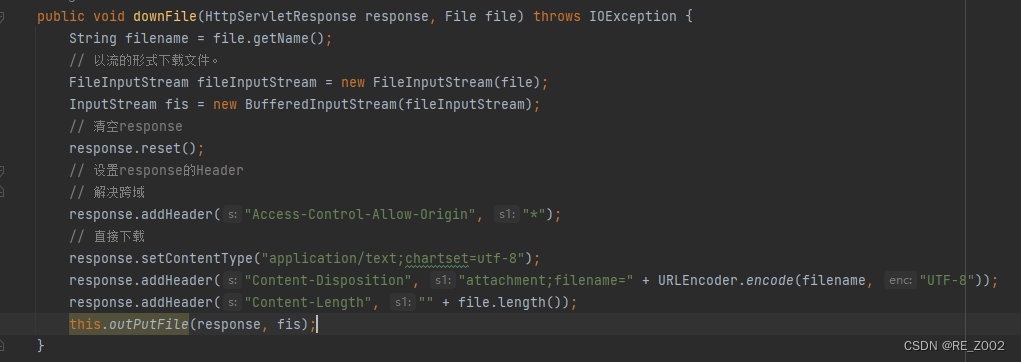Click the enc: parameter hint
Screen dimensions: 1021x362
(x=900, y=281)
